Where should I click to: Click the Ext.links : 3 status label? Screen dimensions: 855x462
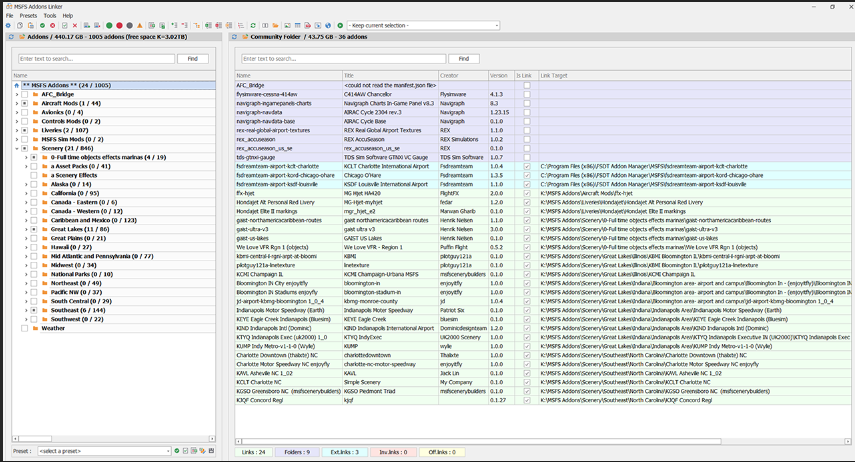click(344, 452)
